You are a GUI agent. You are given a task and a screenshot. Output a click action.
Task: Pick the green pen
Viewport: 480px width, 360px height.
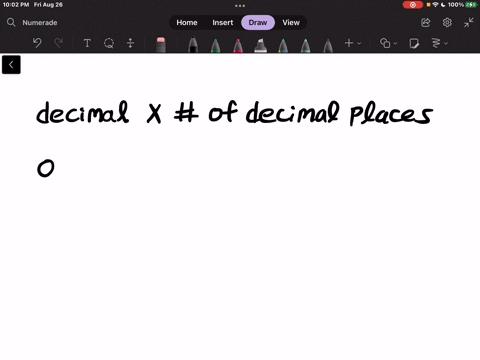click(215, 45)
